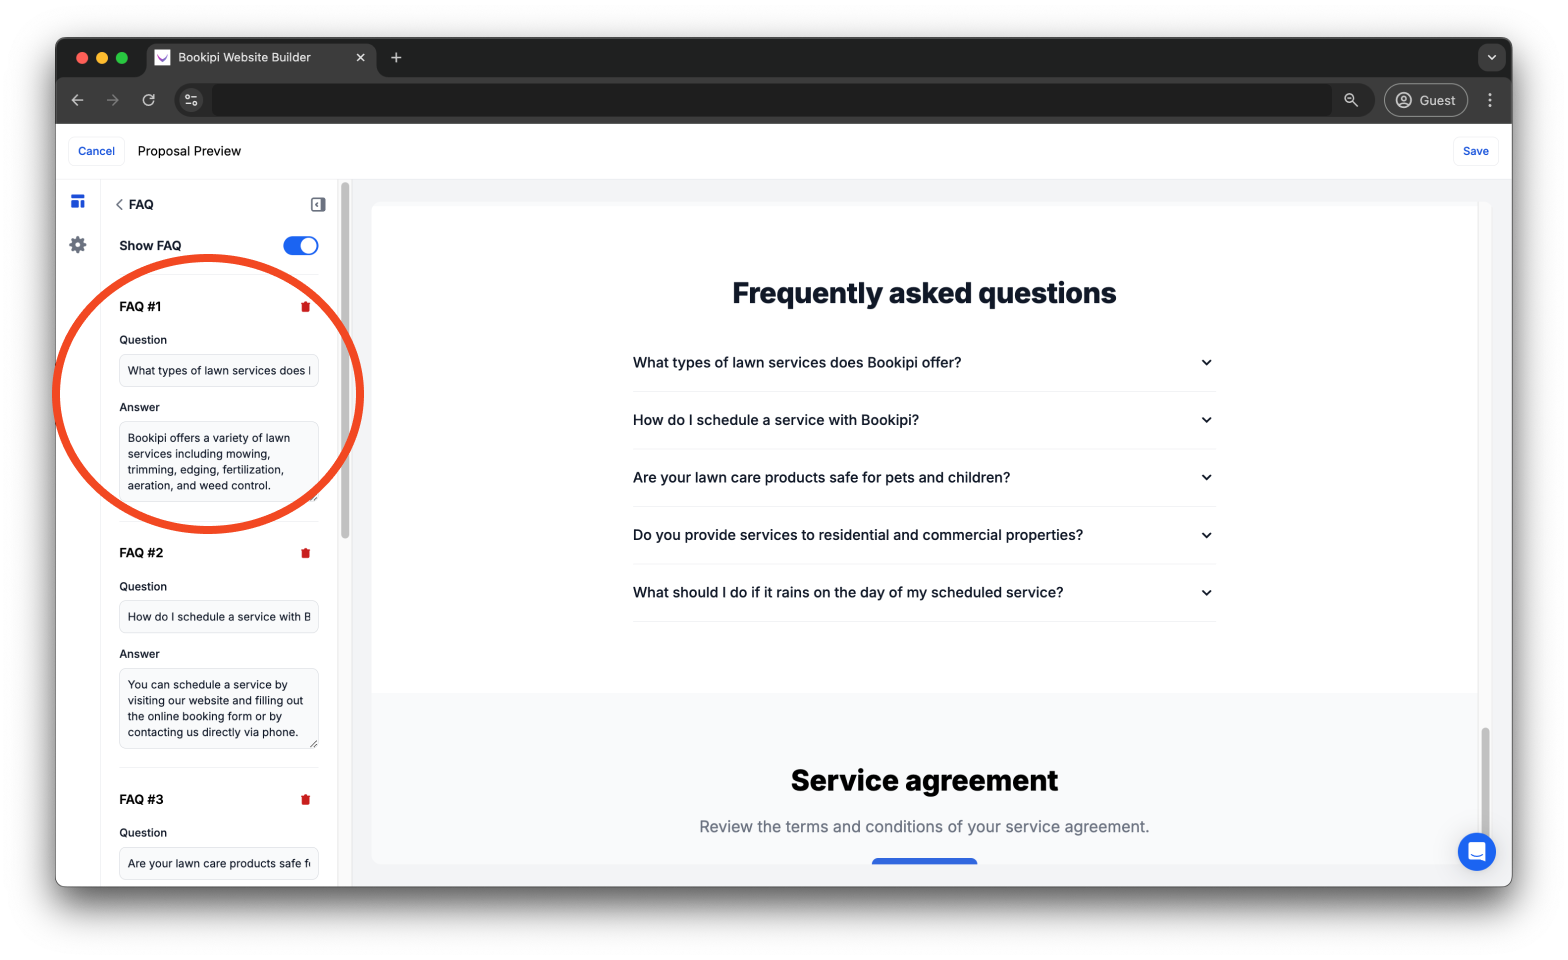Screen dimensions: 1568x960
Task: Click the zoom magnifier icon in address bar
Action: tap(1351, 100)
